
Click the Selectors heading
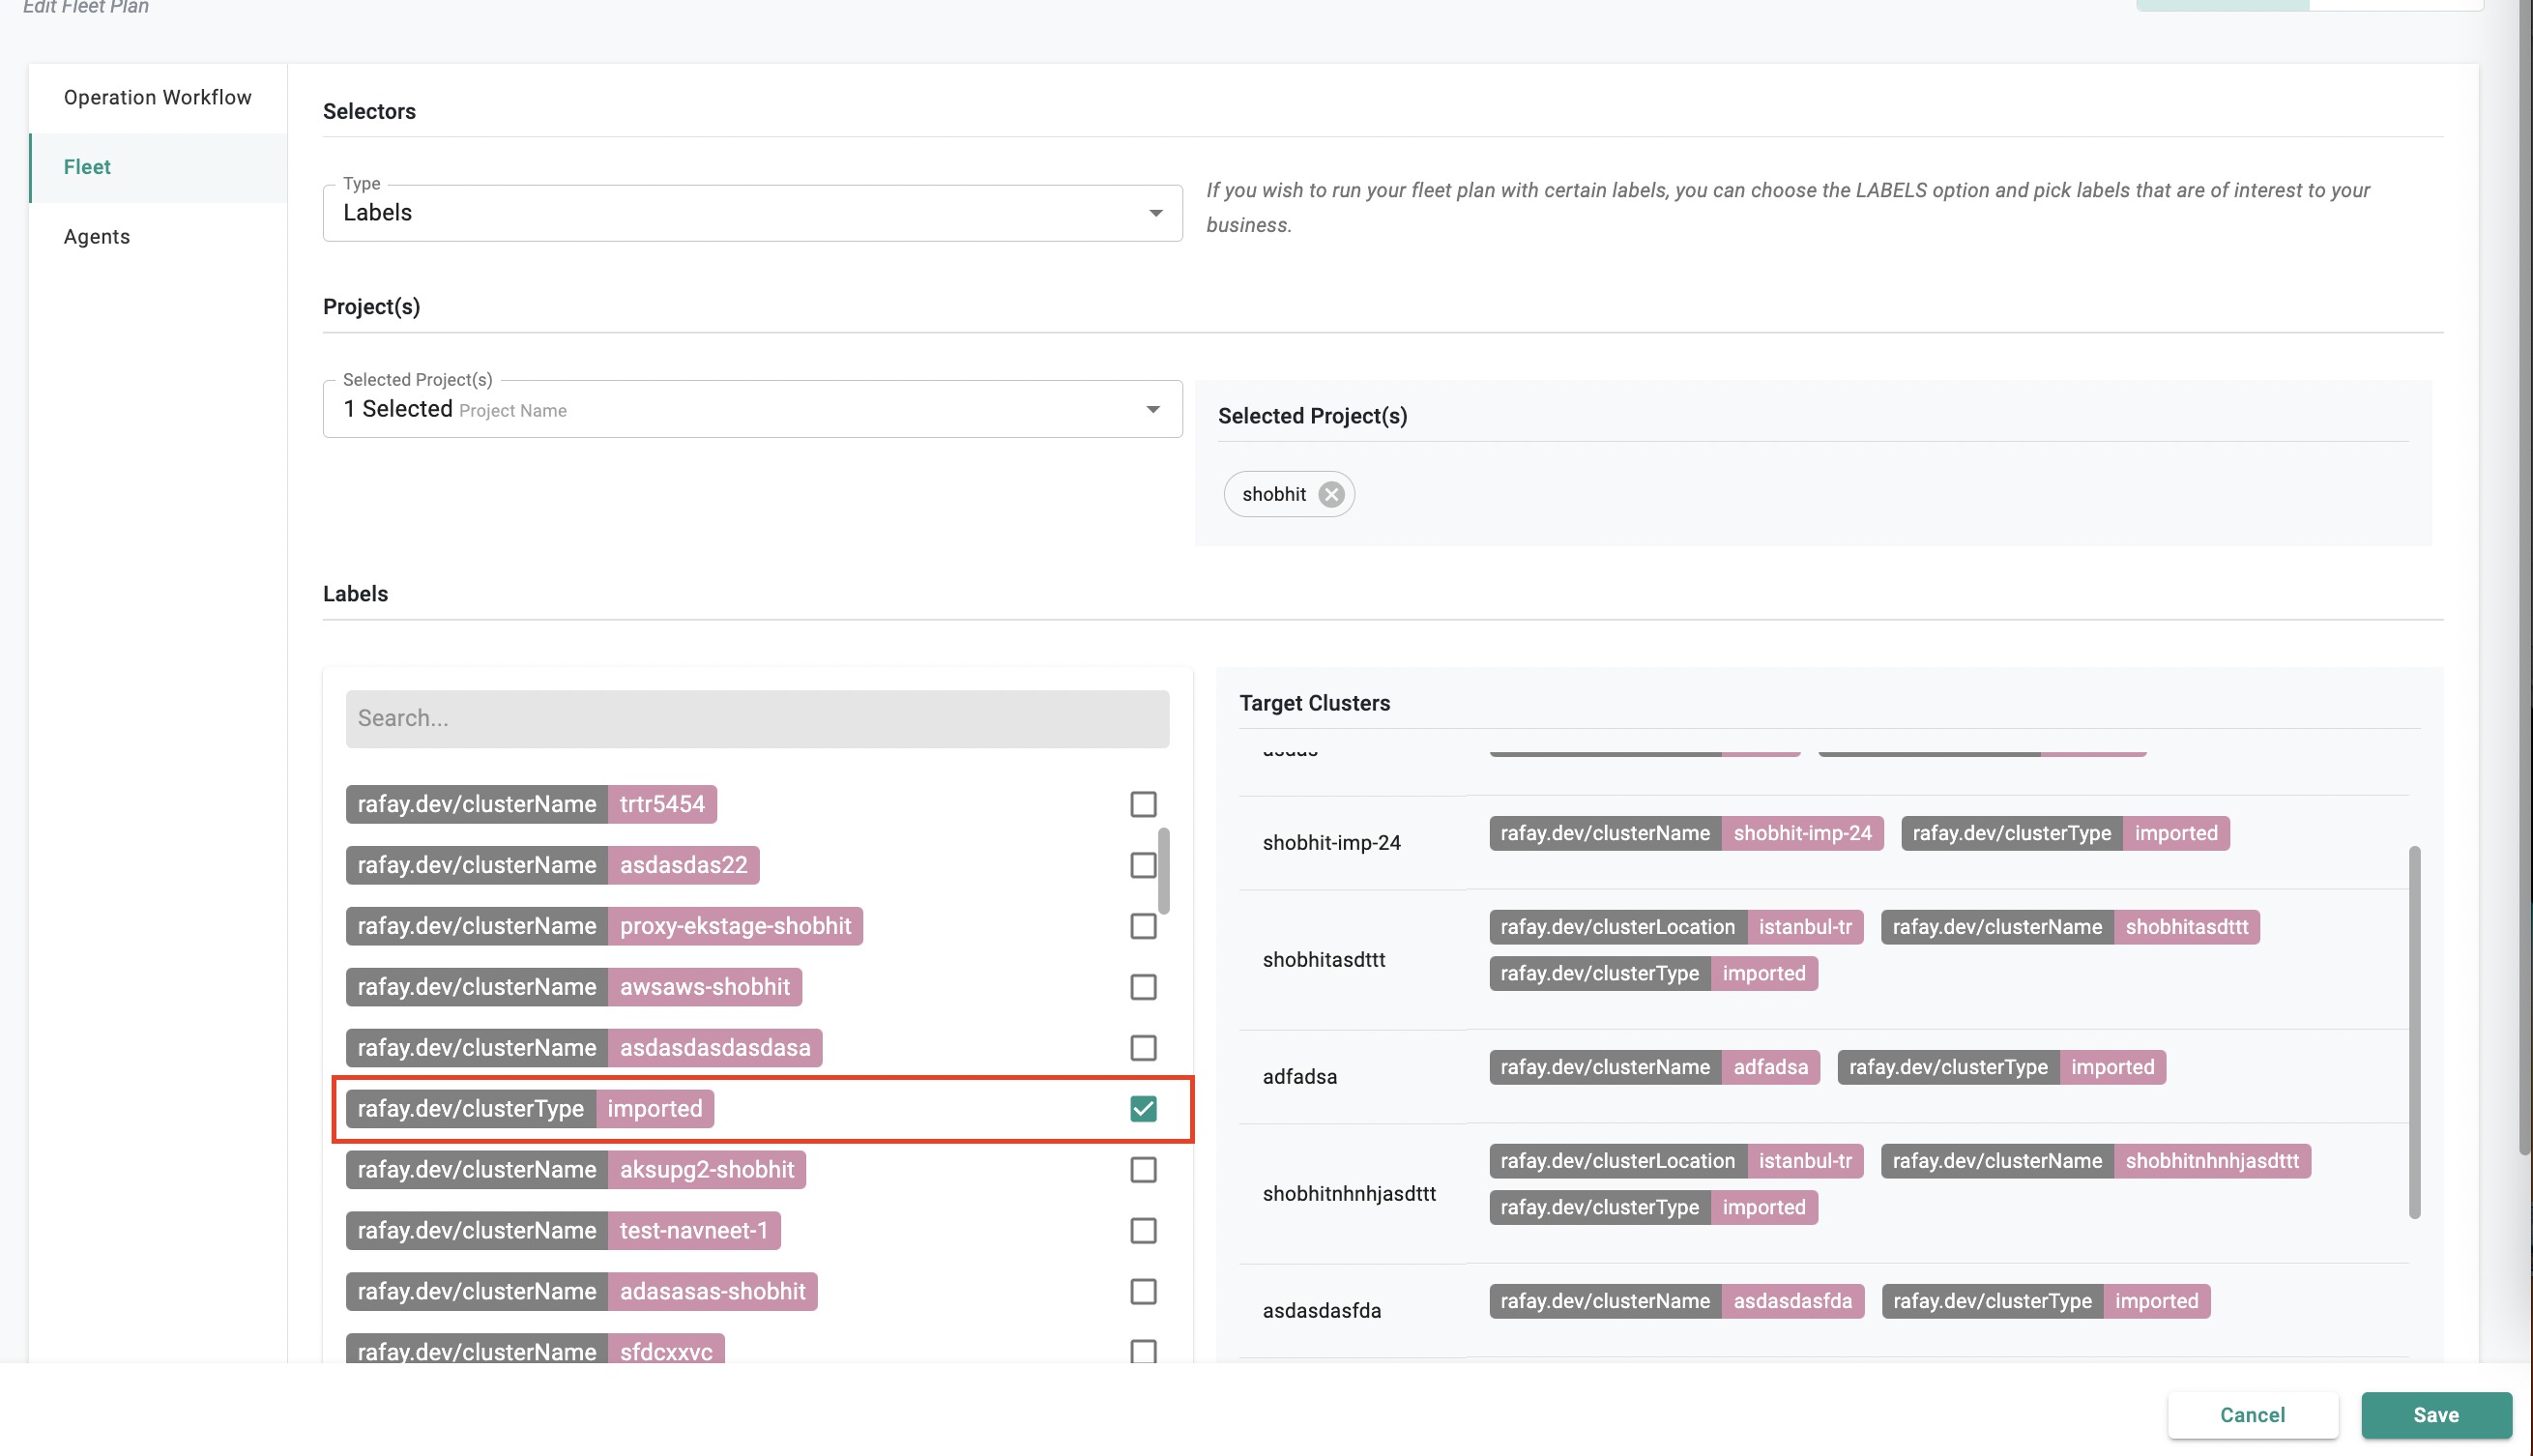click(x=369, y=111)
